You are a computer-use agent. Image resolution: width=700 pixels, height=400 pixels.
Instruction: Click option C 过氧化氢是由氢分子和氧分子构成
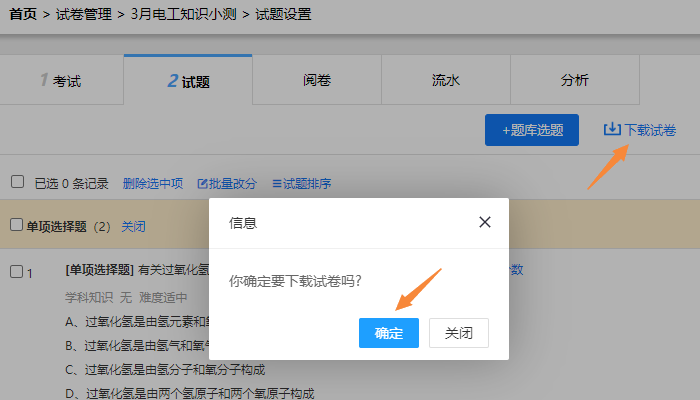pos(165,370)
